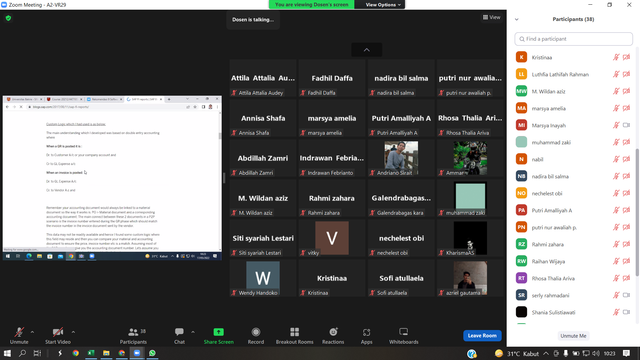Image resolution: width=640 pixels, height=360 pixels.
Task: Open Windows search from taskbar
Action: coord(22,353)
